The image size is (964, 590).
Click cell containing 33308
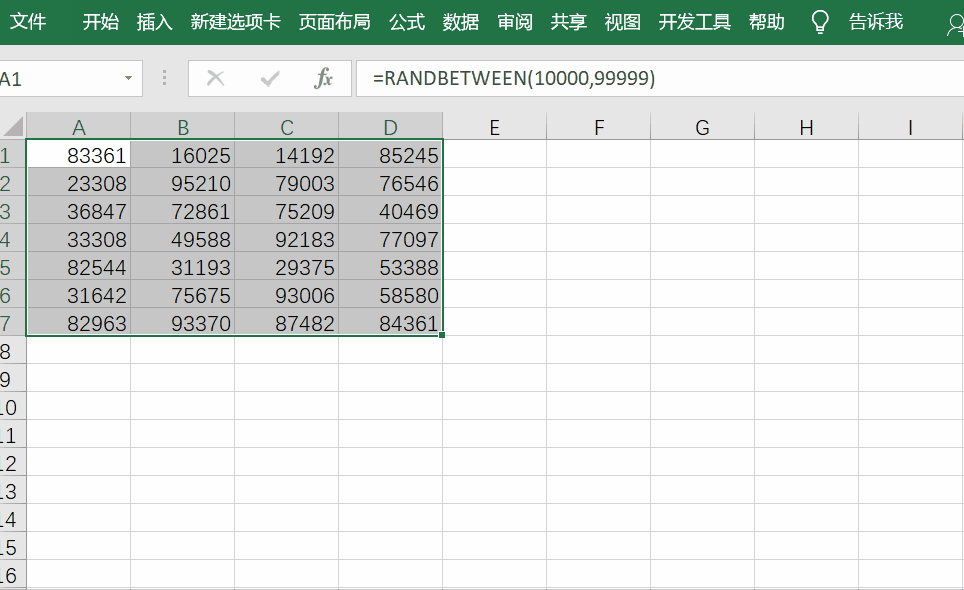click(x=79, y=239)
